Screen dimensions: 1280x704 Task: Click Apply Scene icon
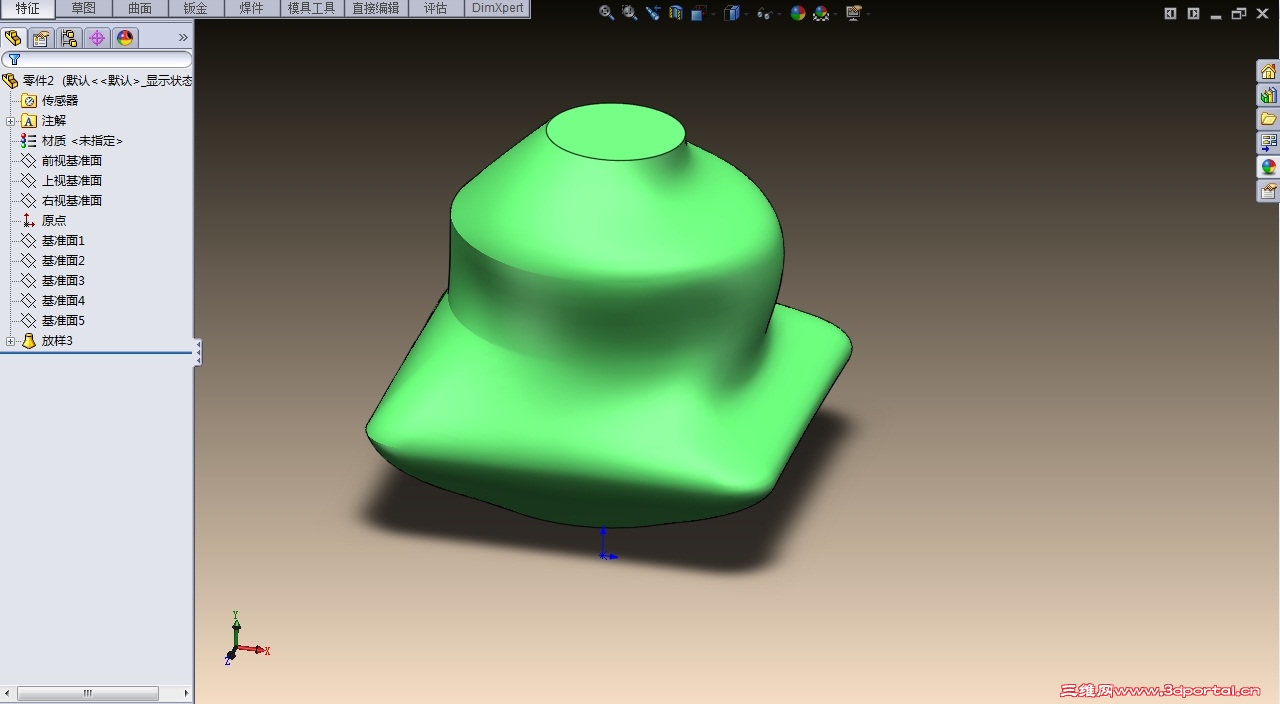pyautogui.click(x=821, y=13)
